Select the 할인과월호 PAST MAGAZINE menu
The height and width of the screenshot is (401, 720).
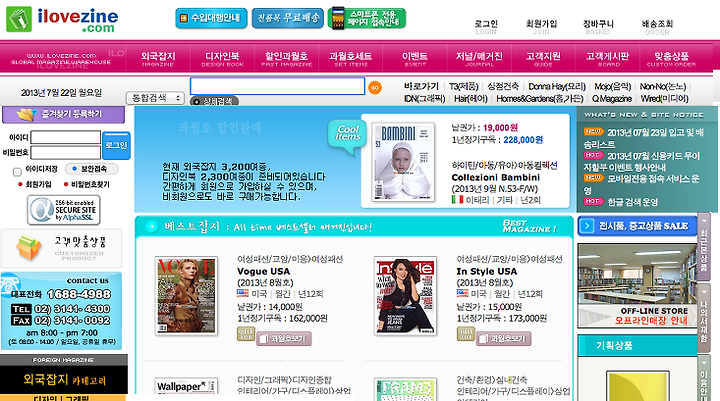click(x=287, y=59)
